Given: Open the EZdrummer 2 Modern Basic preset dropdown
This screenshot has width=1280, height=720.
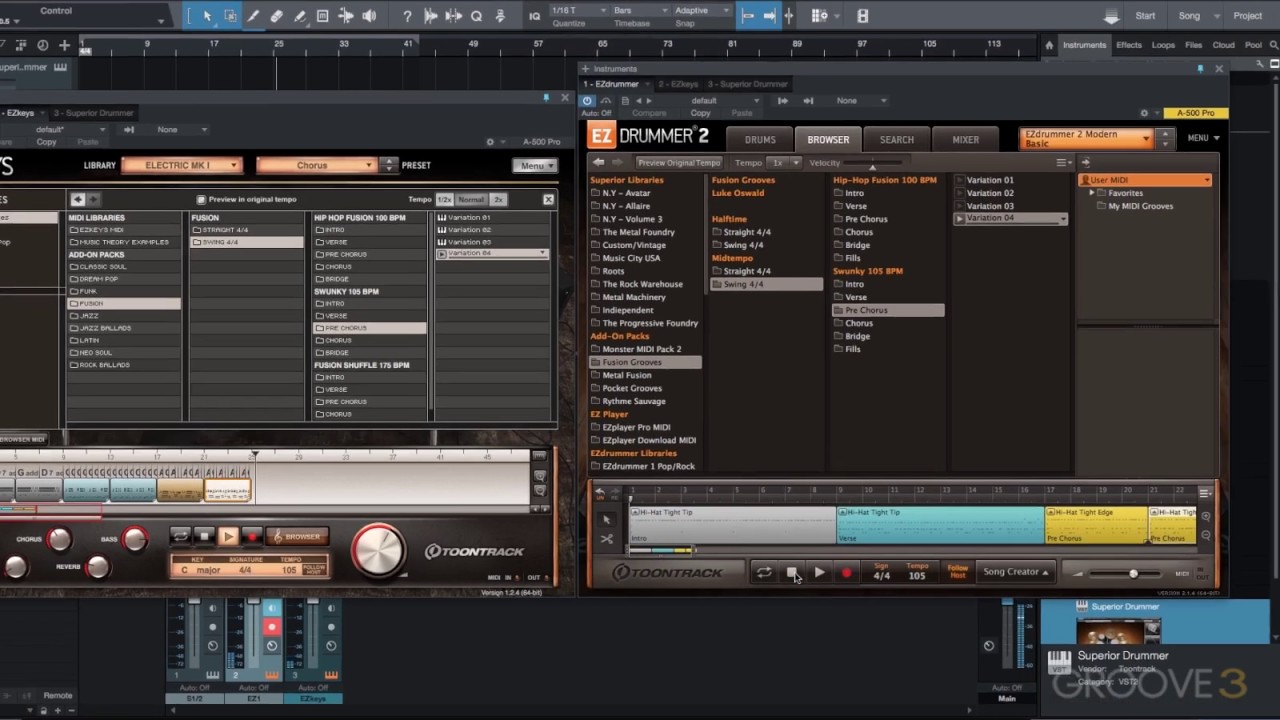Looking at the screenshot, I should point(1087,138).
